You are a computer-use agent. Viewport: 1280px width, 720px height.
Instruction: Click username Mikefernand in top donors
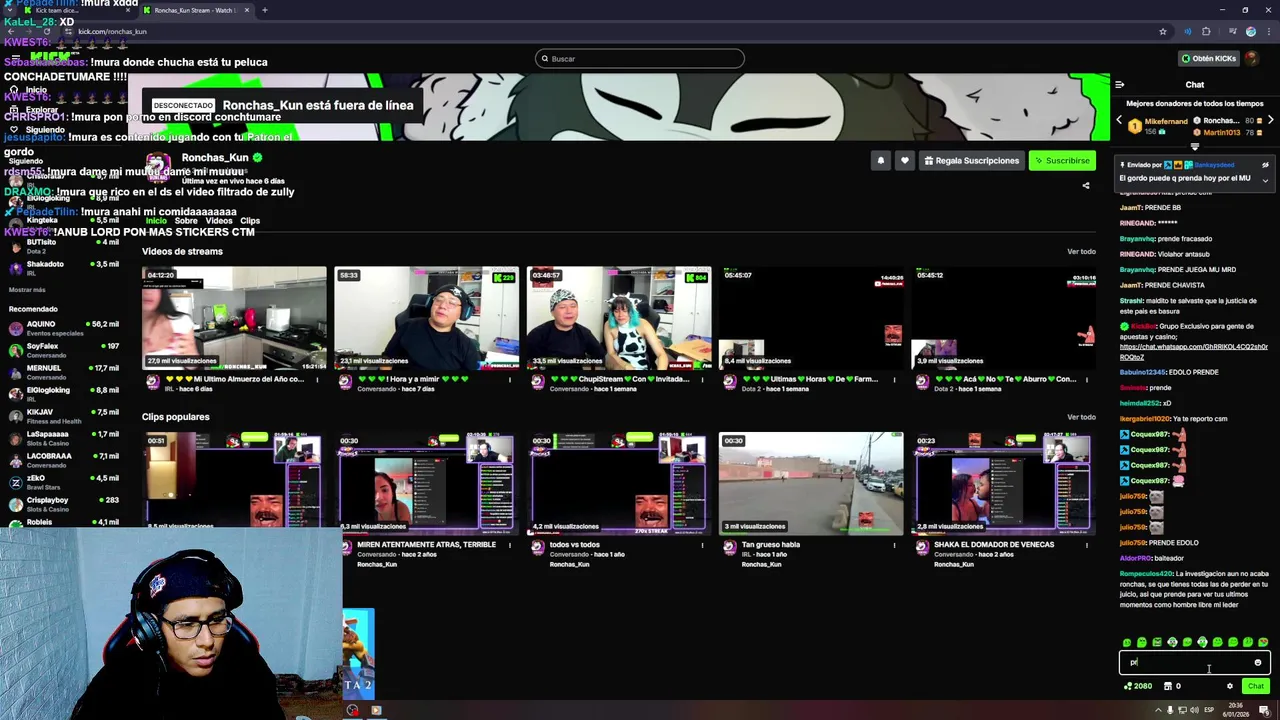[1166, 121]
